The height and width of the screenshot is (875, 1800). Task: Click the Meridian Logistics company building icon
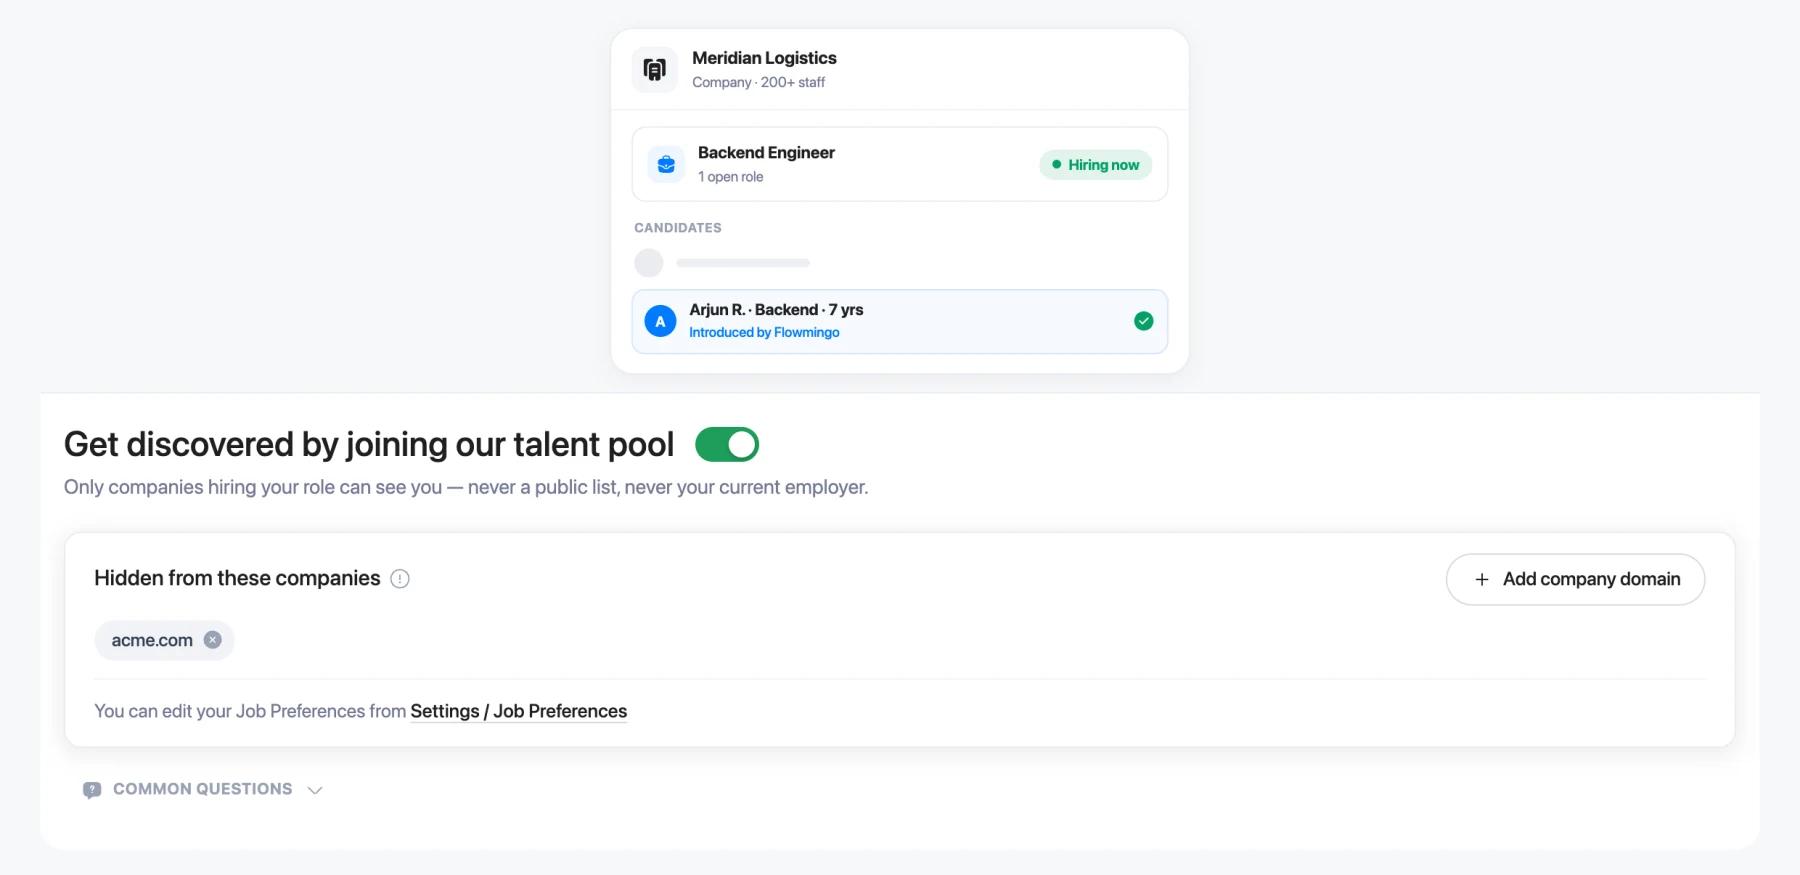654,69
